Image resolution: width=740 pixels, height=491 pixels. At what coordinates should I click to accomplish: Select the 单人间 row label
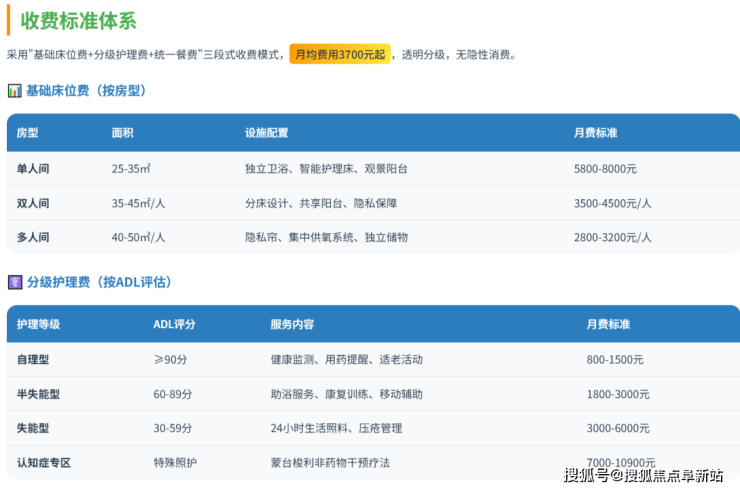pyautogui.click(x=33, y=169)
